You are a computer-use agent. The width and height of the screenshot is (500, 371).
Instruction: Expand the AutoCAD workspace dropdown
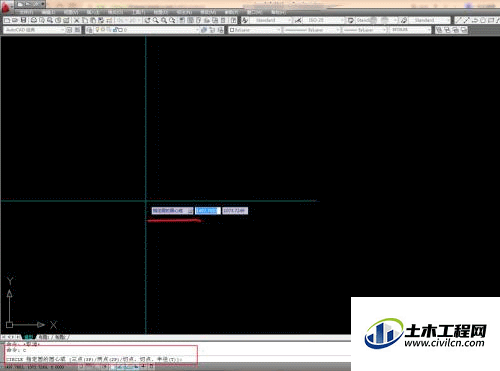pos(62,30)
